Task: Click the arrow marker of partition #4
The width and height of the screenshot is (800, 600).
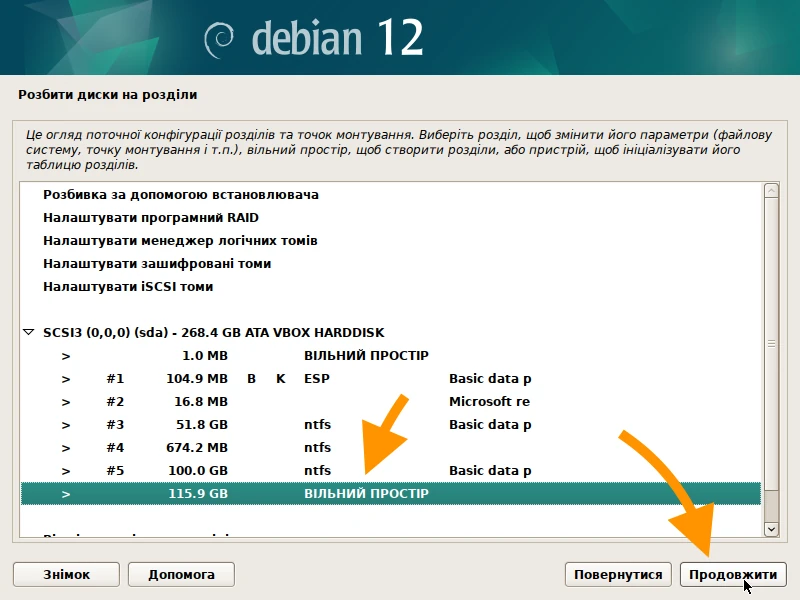Action: (x=66, y=448)
